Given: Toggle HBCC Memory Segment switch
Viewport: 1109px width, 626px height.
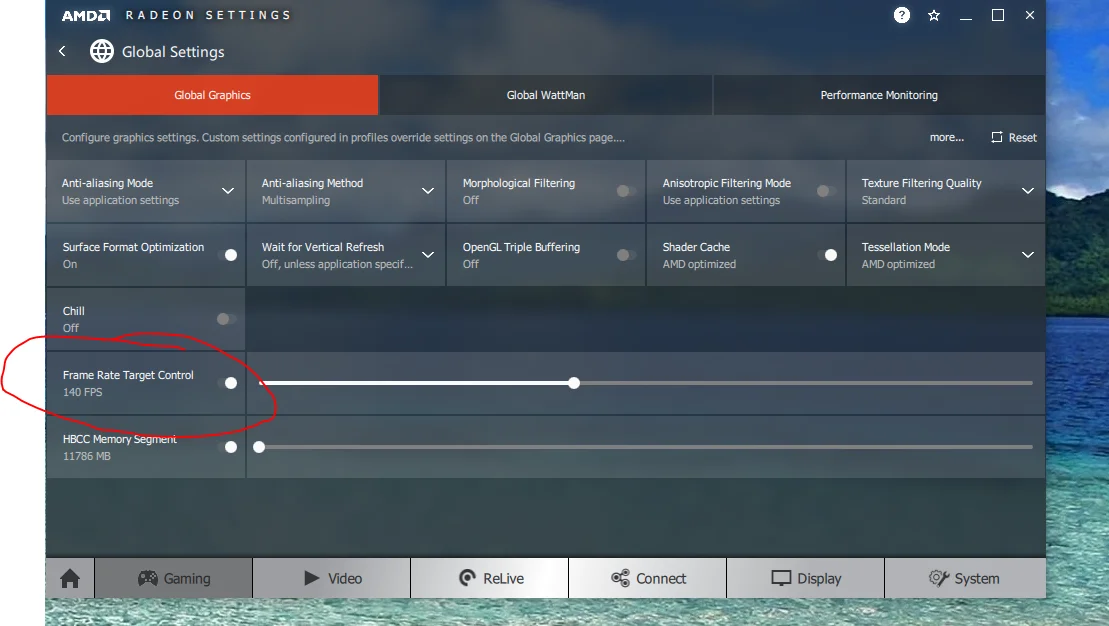Looking at the screenshot, I should tap(227, 447).
